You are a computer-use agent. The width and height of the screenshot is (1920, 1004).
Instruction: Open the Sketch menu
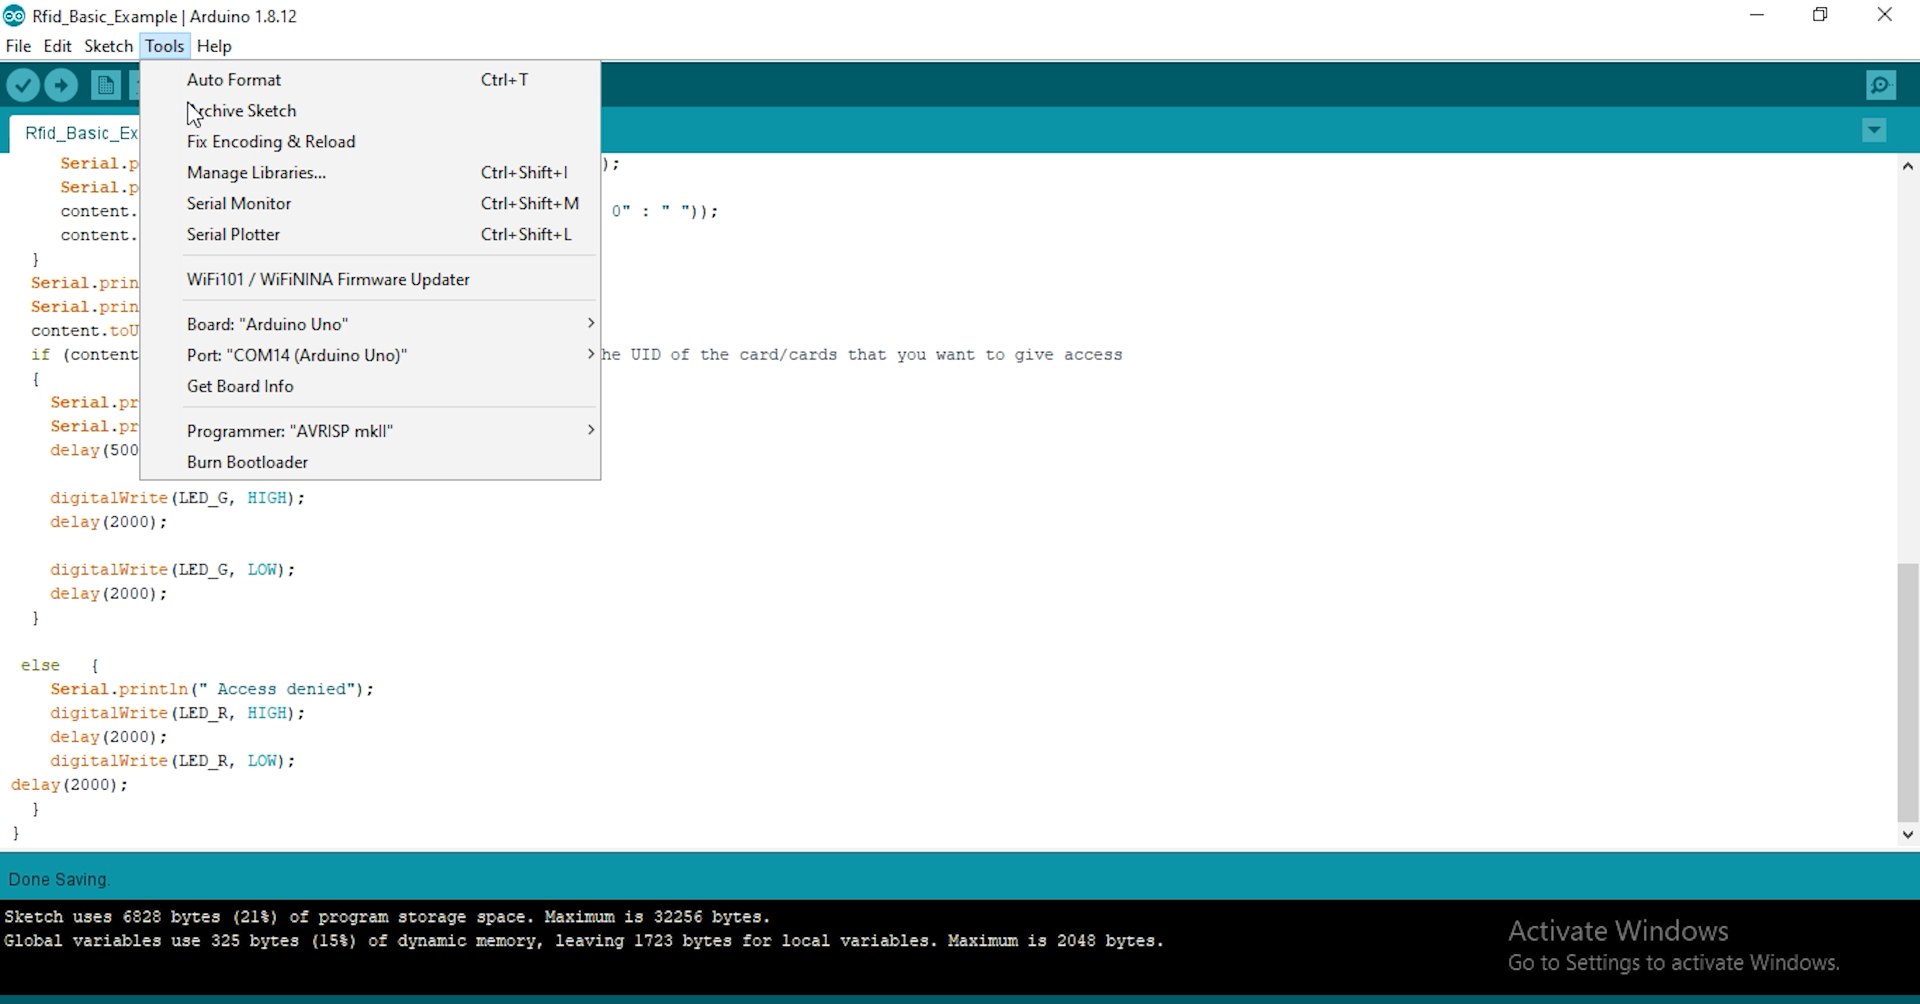click(x=108, y=46)
